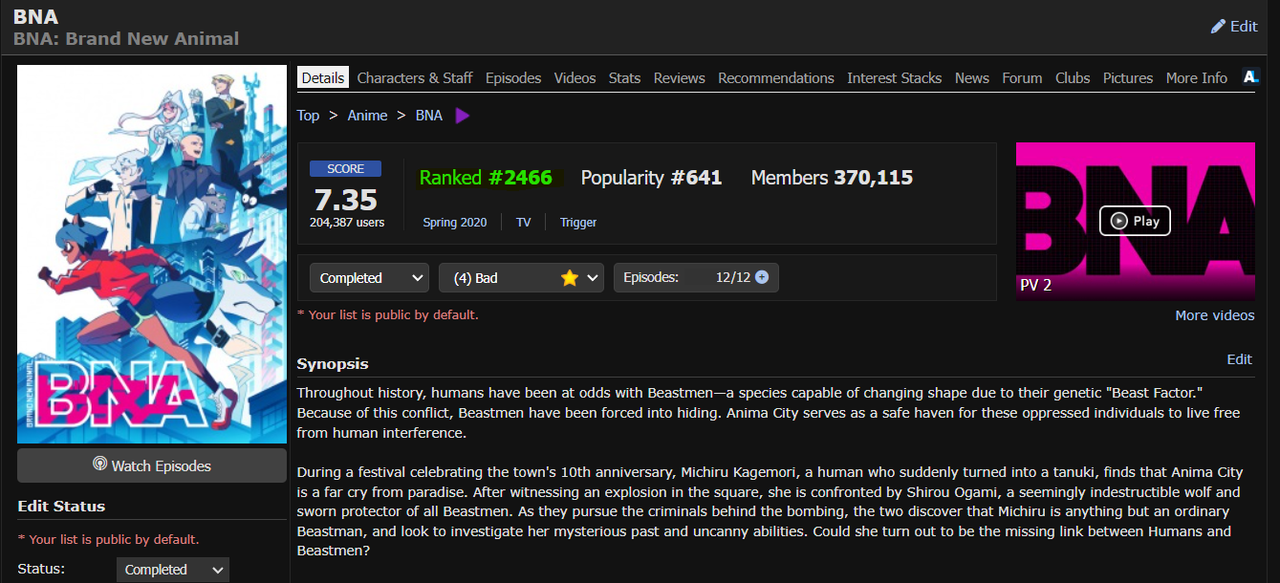This screenshot has width=1280, height=583.
Task: Click the 7.35 score value
Action: coord(346,198)
